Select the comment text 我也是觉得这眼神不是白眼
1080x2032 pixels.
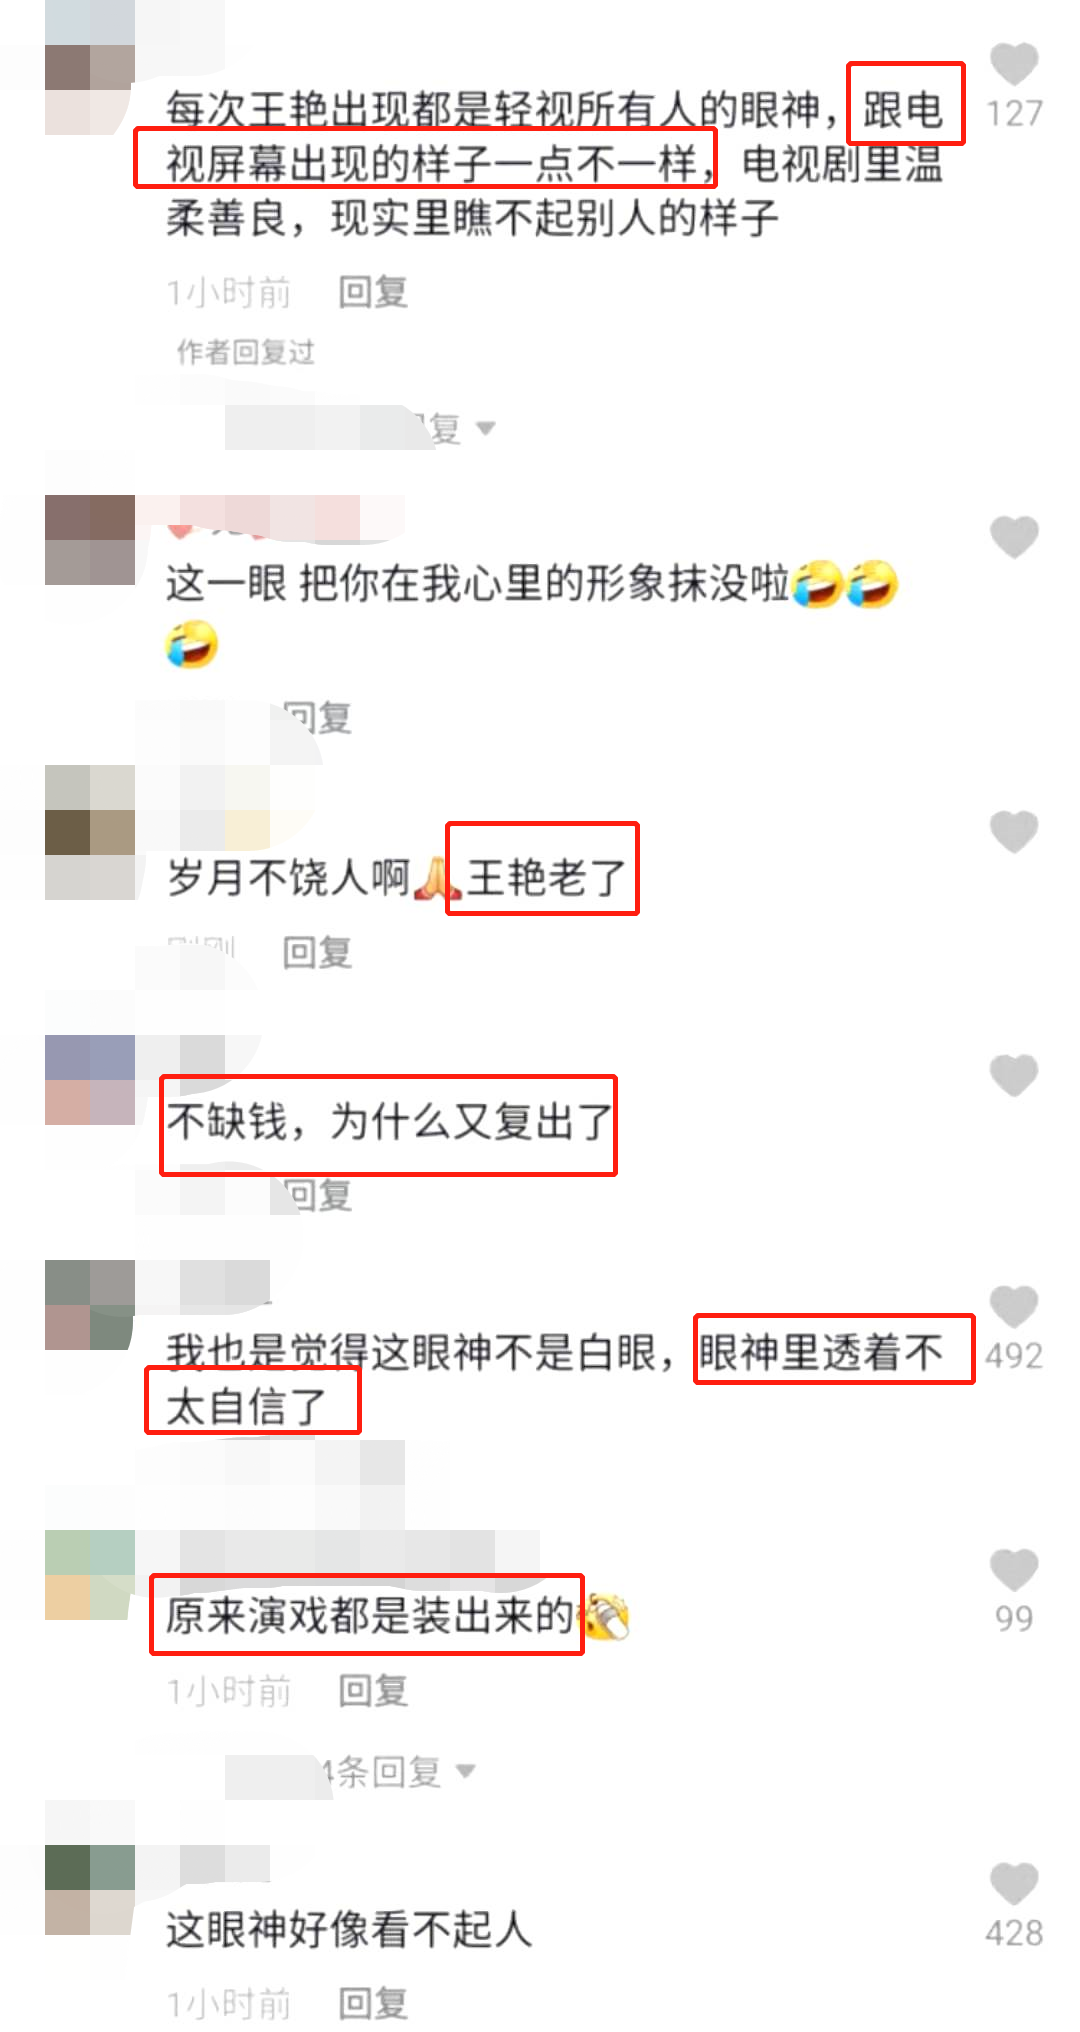(412, 1353)
